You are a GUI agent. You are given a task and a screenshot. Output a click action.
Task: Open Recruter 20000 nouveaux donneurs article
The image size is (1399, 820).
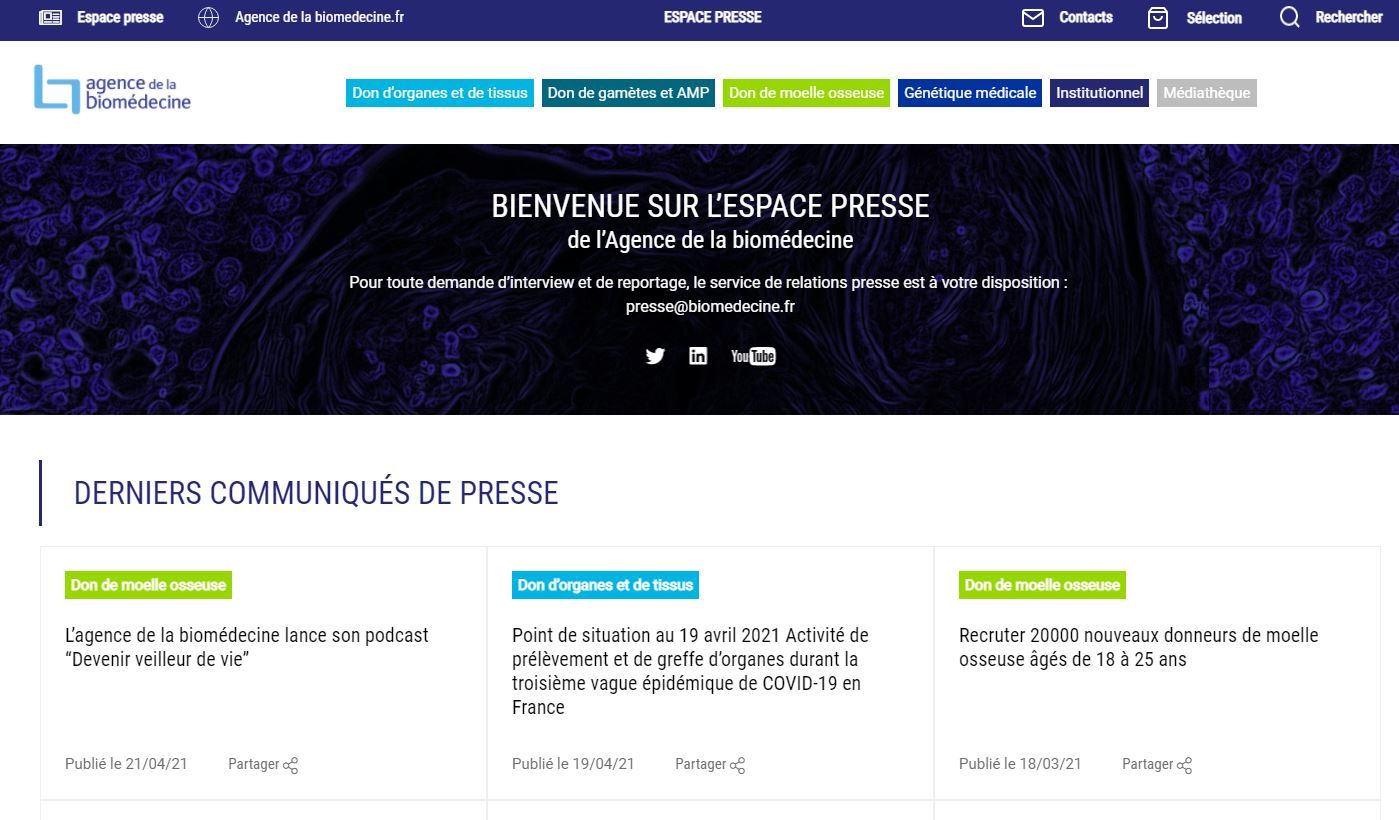coord(1139,647)
